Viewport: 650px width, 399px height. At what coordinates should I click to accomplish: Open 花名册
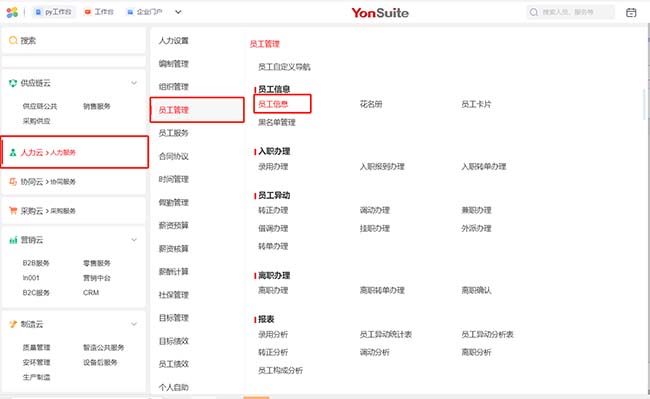tap(371, 104)
